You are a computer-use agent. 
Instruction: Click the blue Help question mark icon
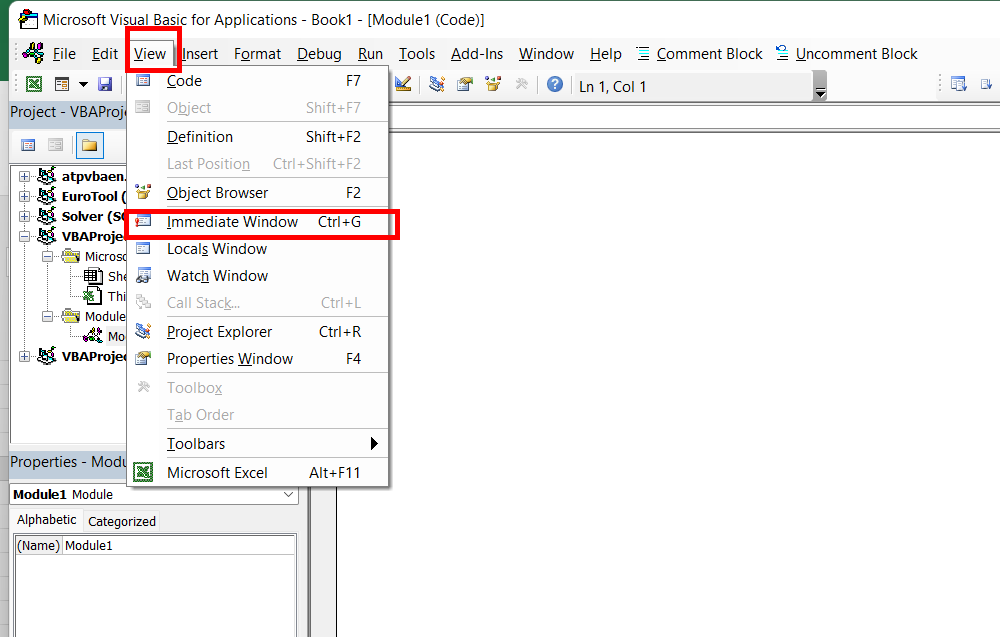pos(555,84)
